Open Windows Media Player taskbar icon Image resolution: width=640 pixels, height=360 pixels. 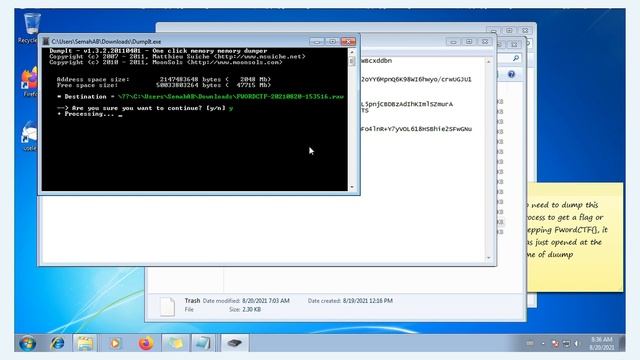point(115,343)
